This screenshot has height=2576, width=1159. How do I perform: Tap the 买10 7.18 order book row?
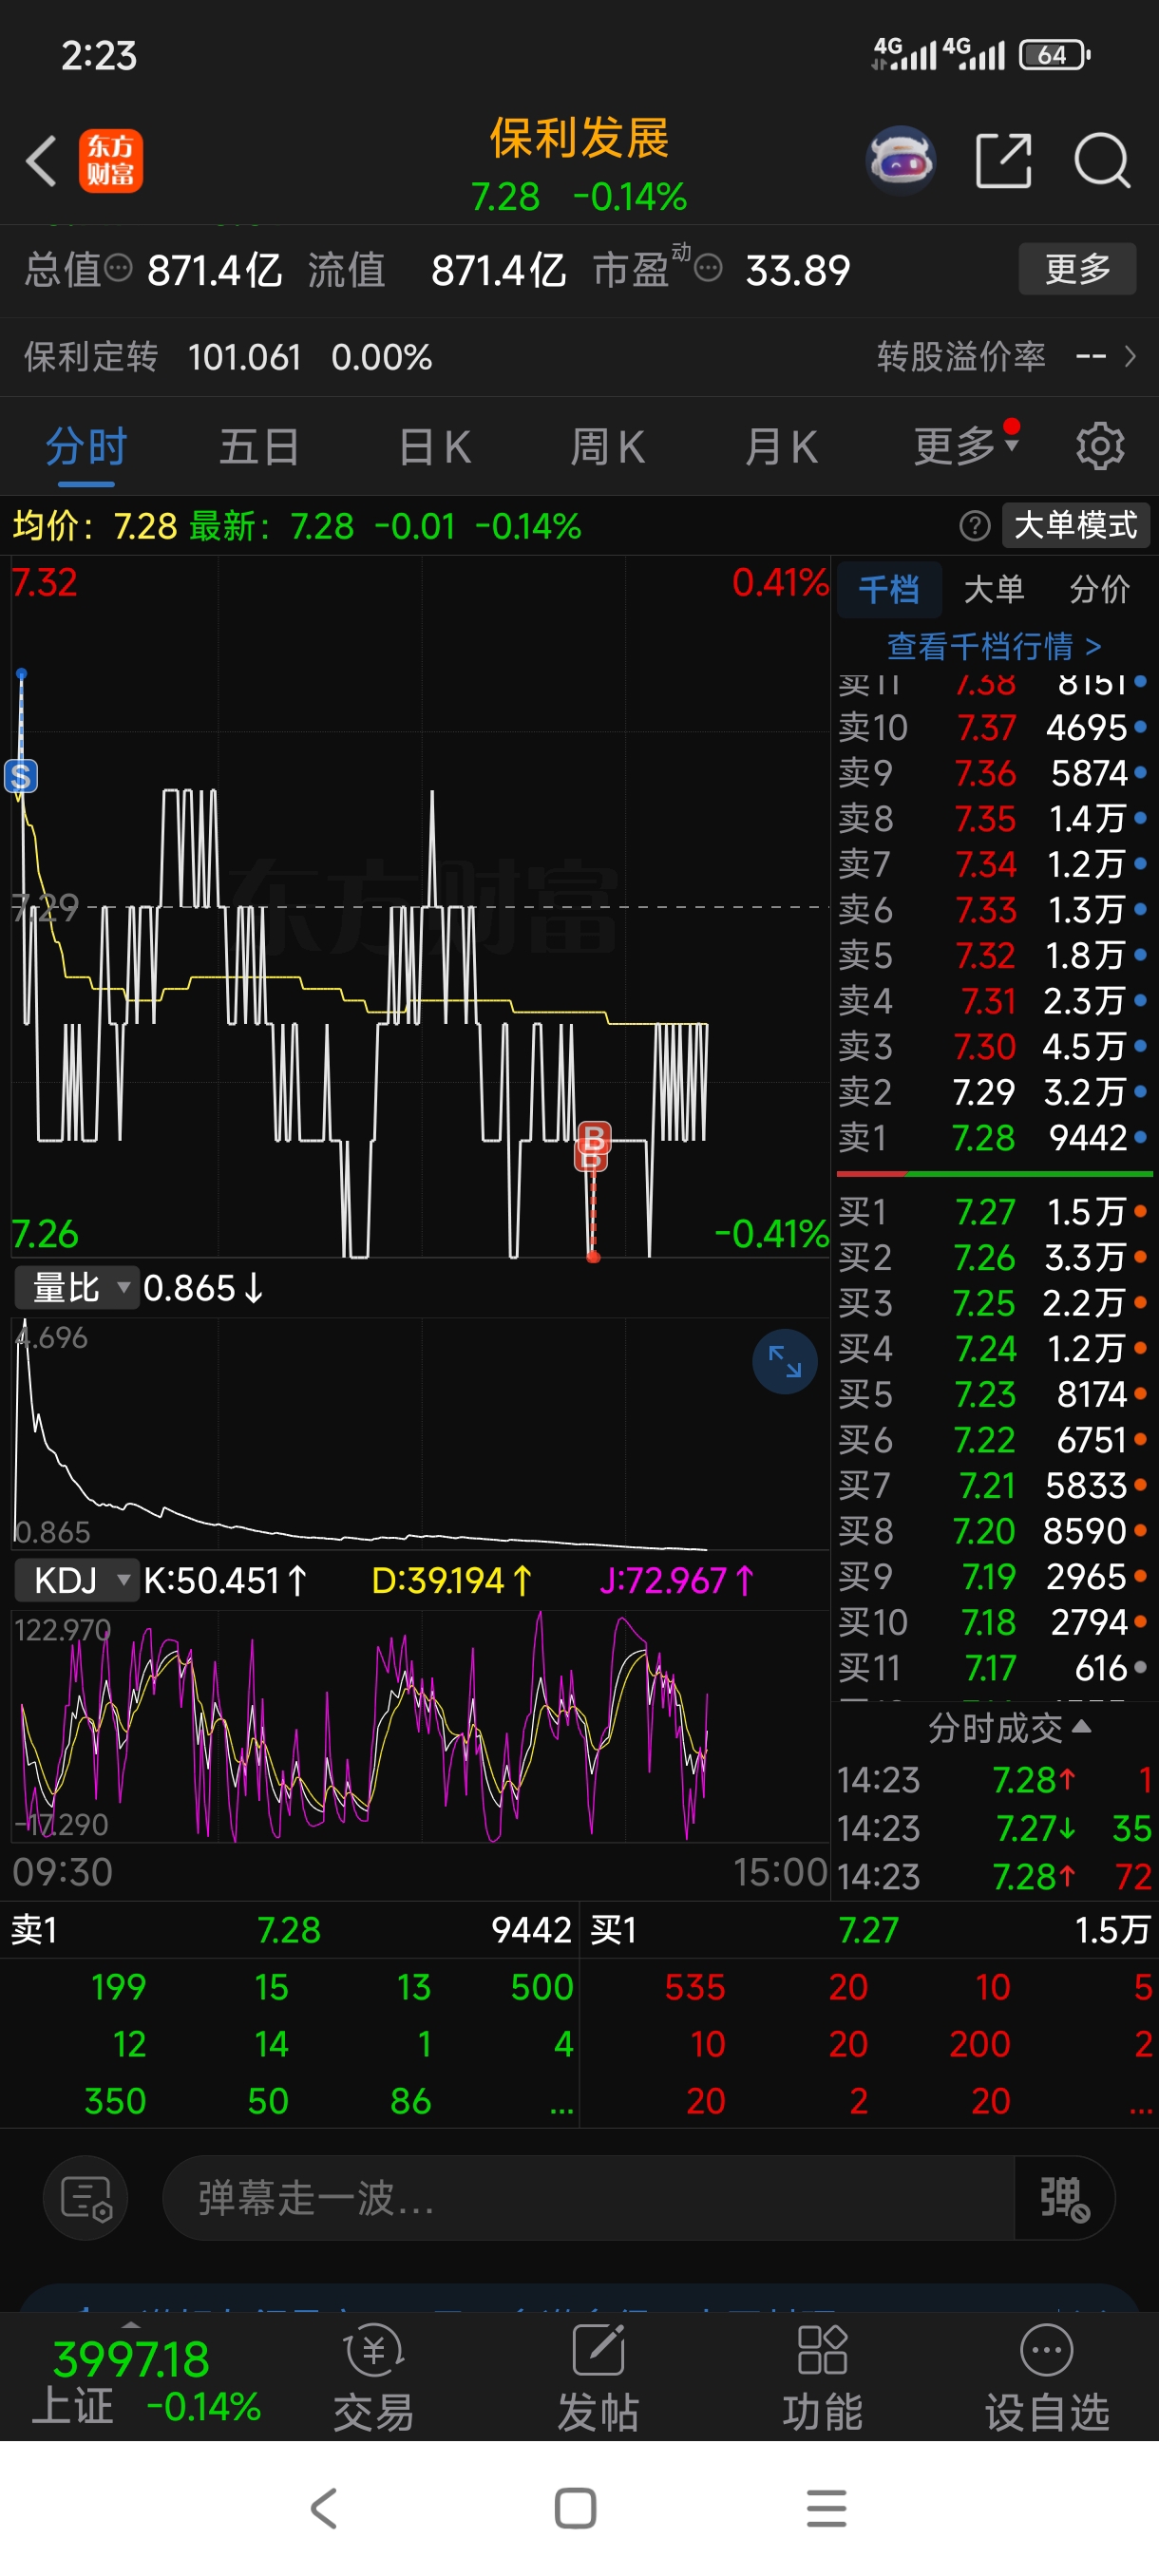[x=993, y=1621]
